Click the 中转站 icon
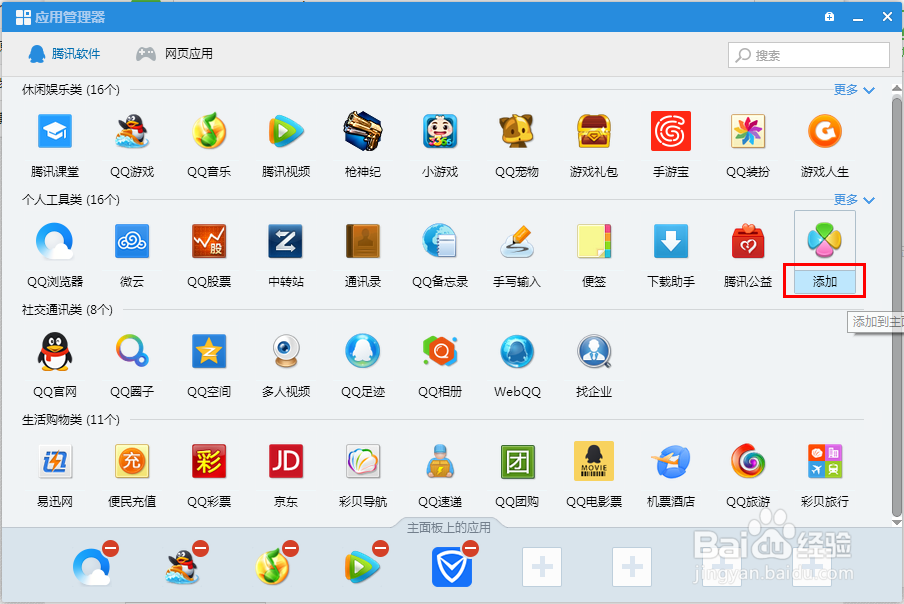The image size is (904, 604). click(286, 241)
